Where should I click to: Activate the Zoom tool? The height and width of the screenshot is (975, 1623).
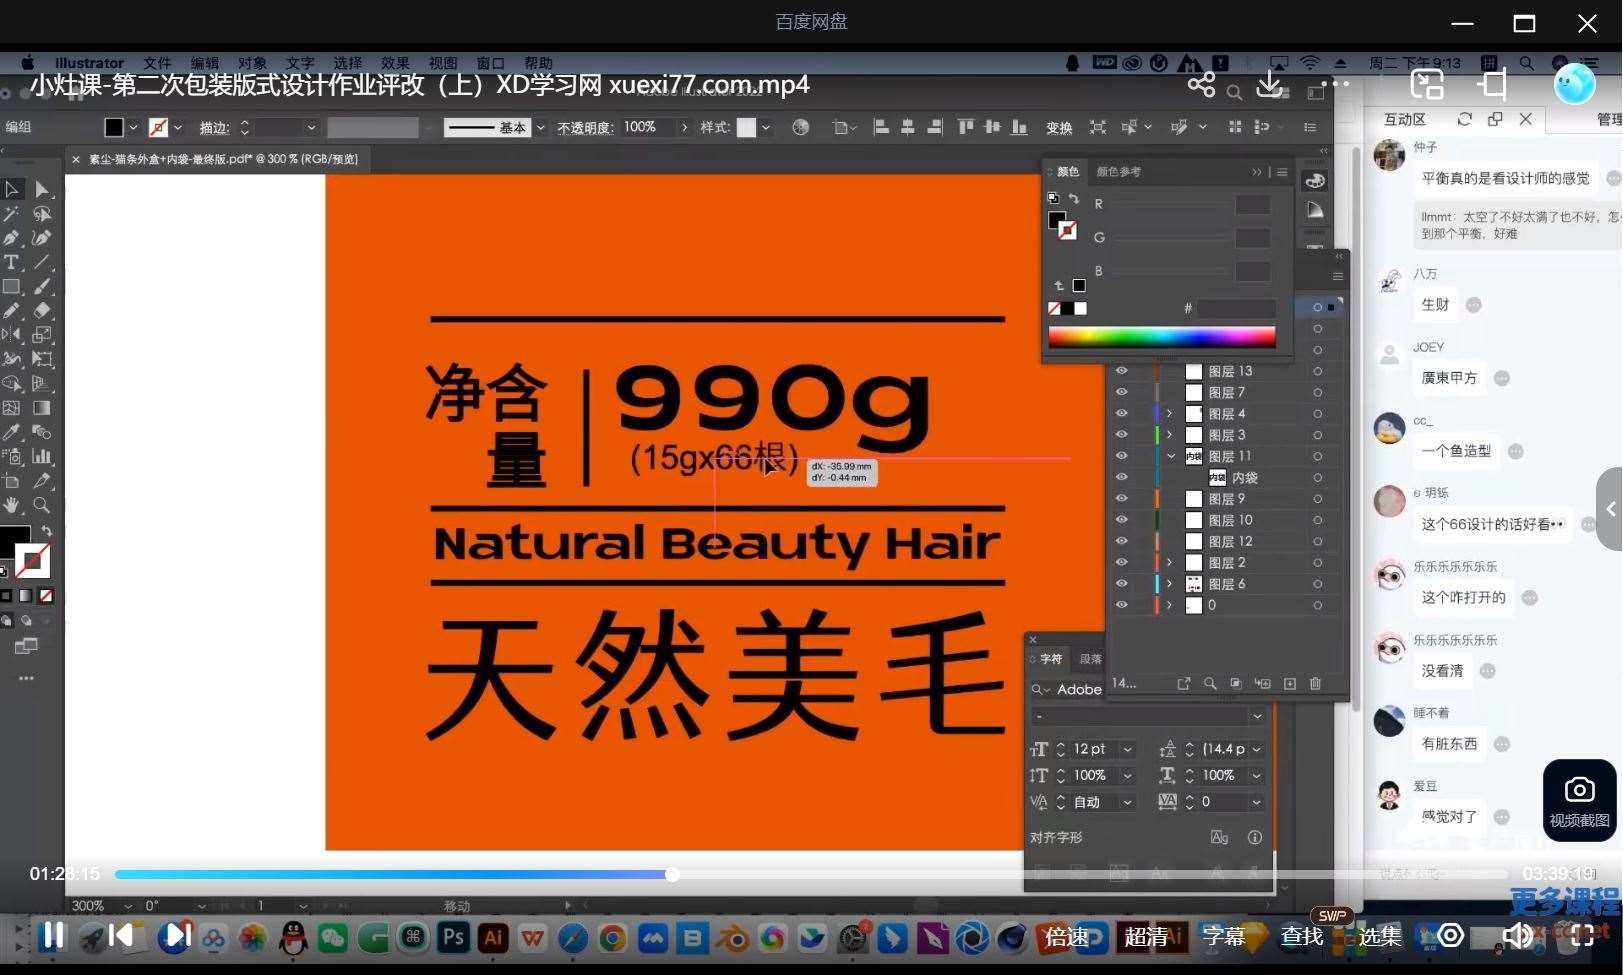pyautogui.click(x=41, y=505)
